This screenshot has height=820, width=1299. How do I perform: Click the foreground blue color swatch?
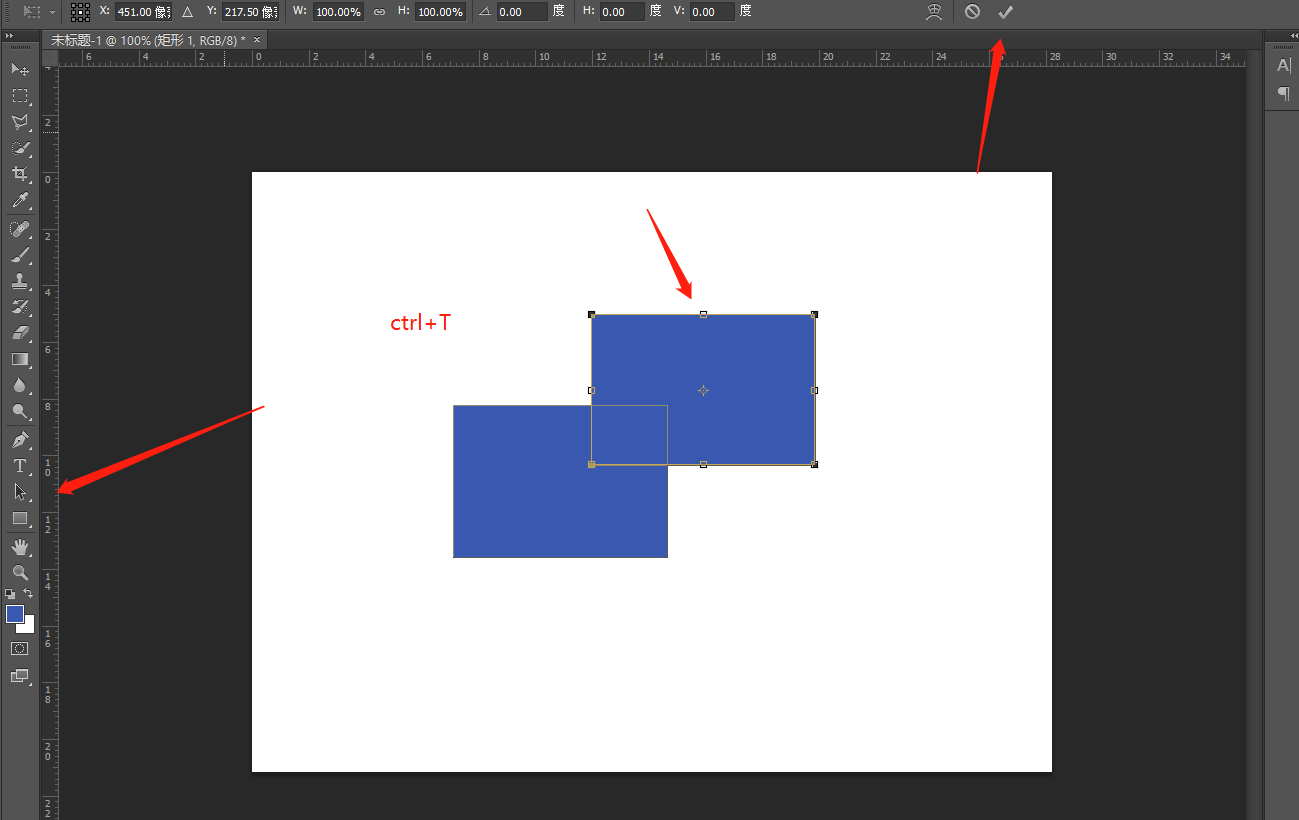(x=15, y=614)
